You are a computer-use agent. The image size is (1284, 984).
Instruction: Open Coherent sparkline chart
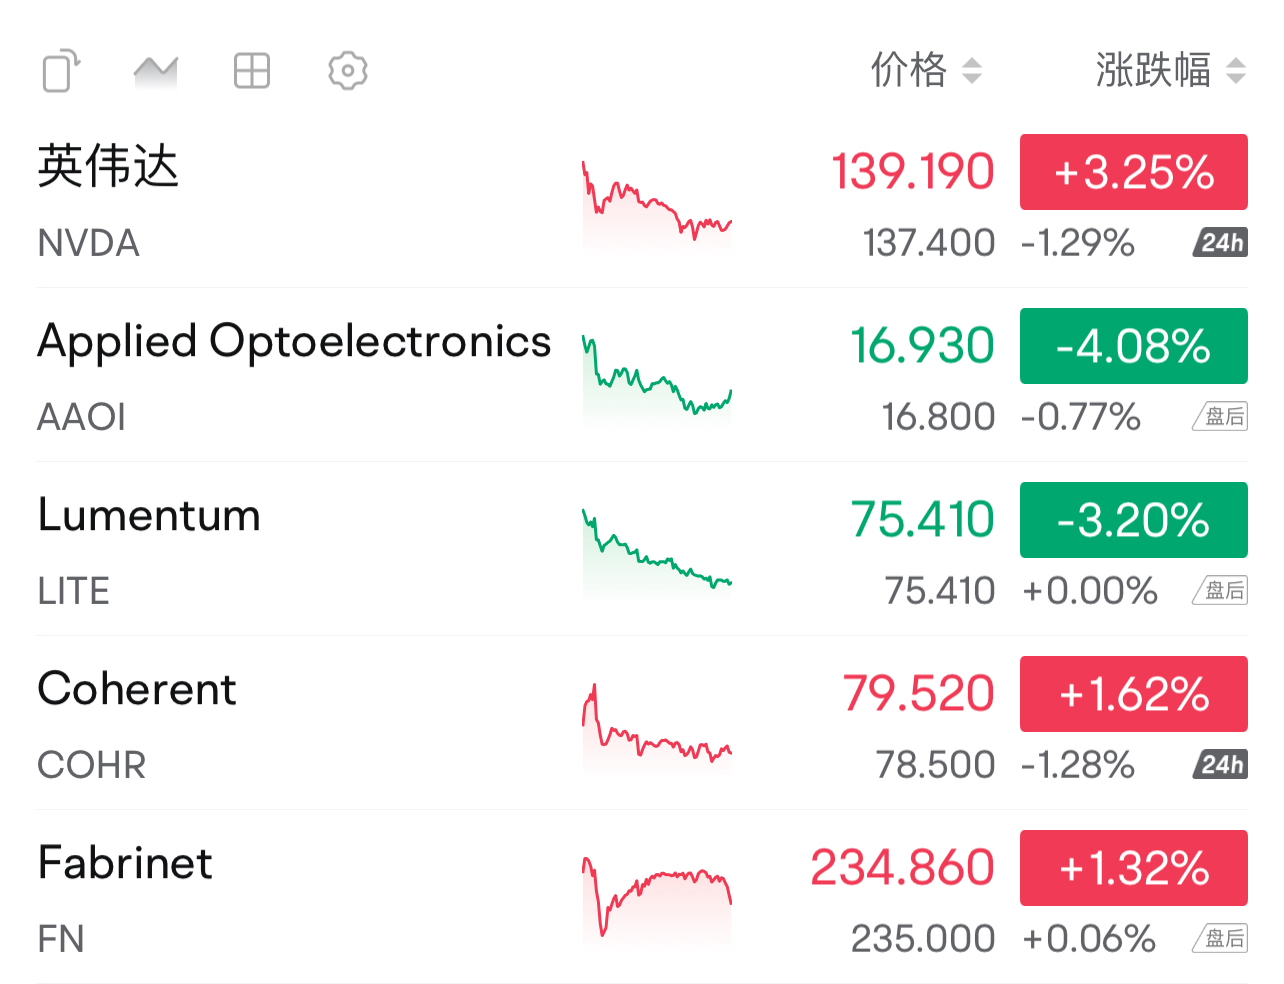pyautogui.click(x=657, y=727)
